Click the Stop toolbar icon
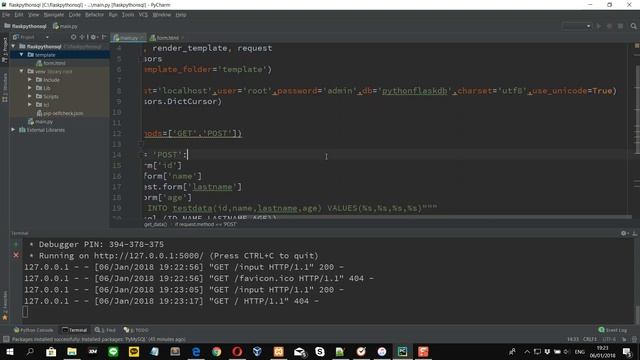The image size is (640, 360). (x=620, y=26)
